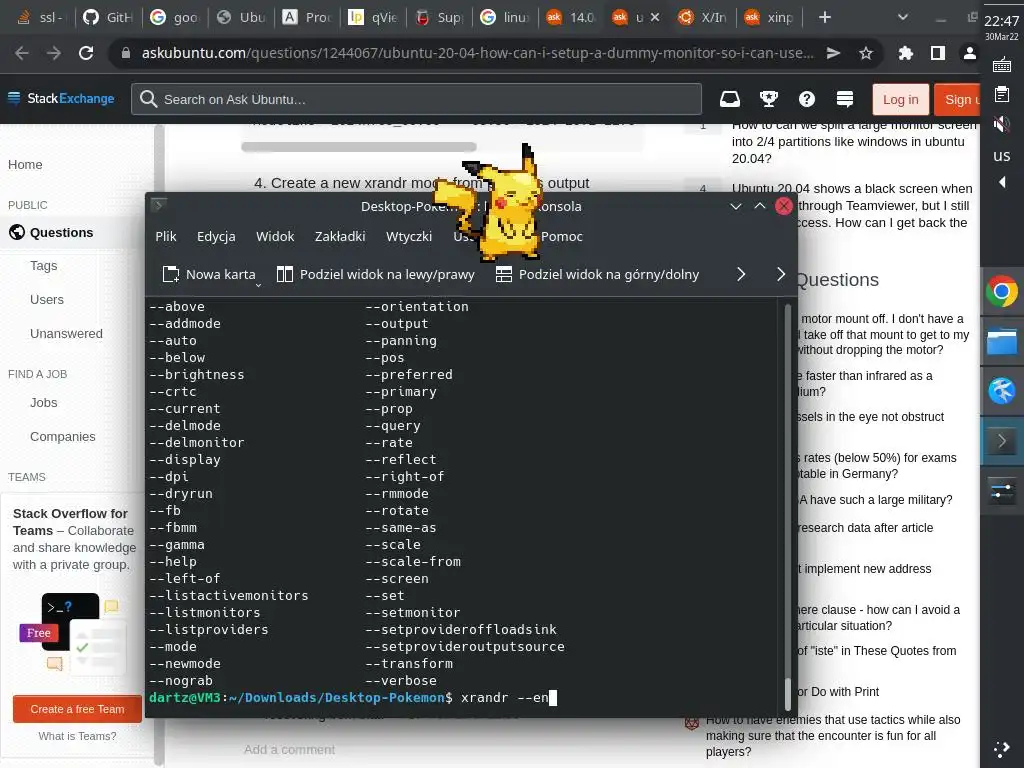
Task: Switch to the xinp Ask Ubuntu tab
Action: click(769, 18)
